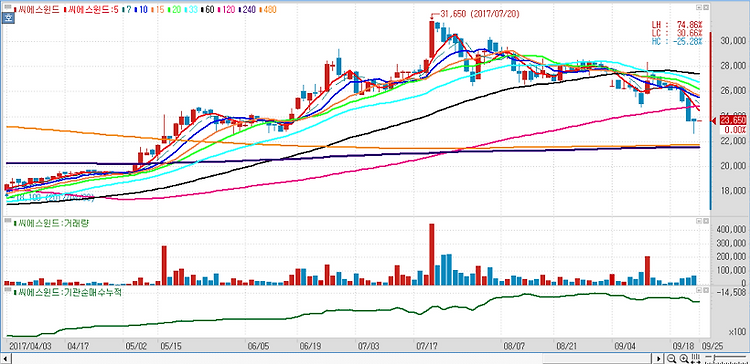Click the -14,508 axis value
This screenshot has height=364, width=750.
[x=731, y=292]
